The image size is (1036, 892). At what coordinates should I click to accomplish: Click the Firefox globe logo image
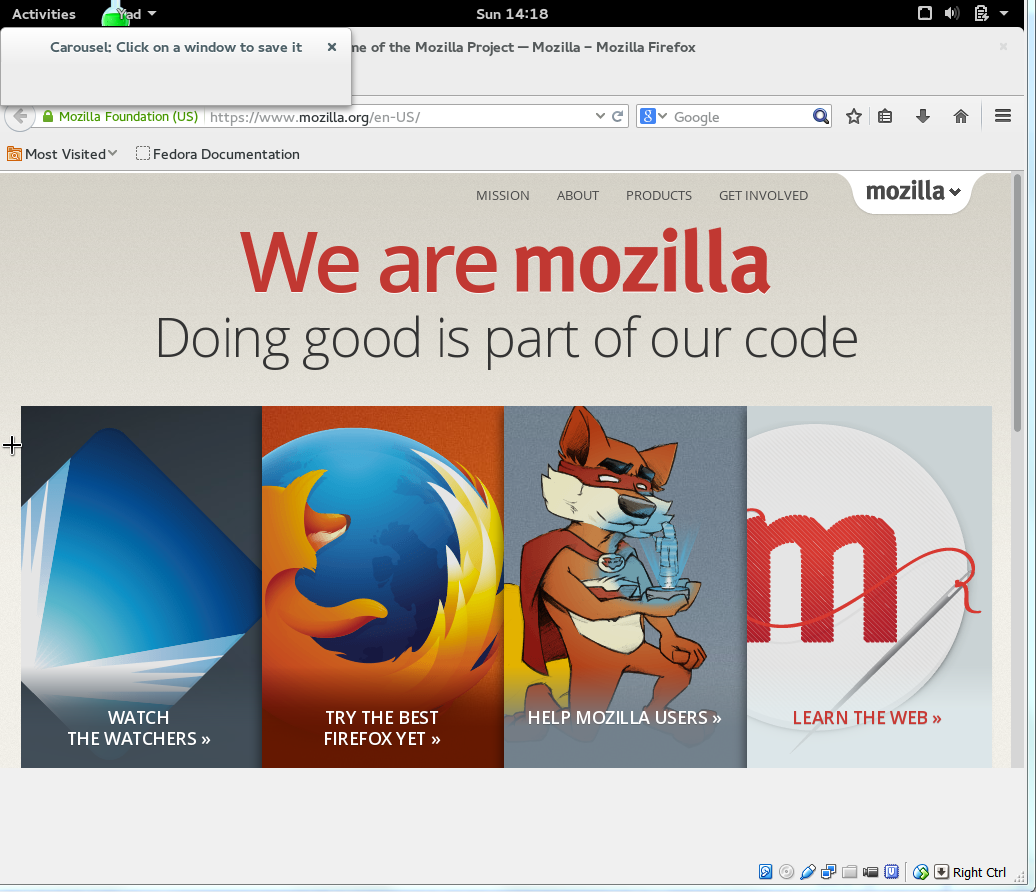pyautogui.click(x=383, y=548)
